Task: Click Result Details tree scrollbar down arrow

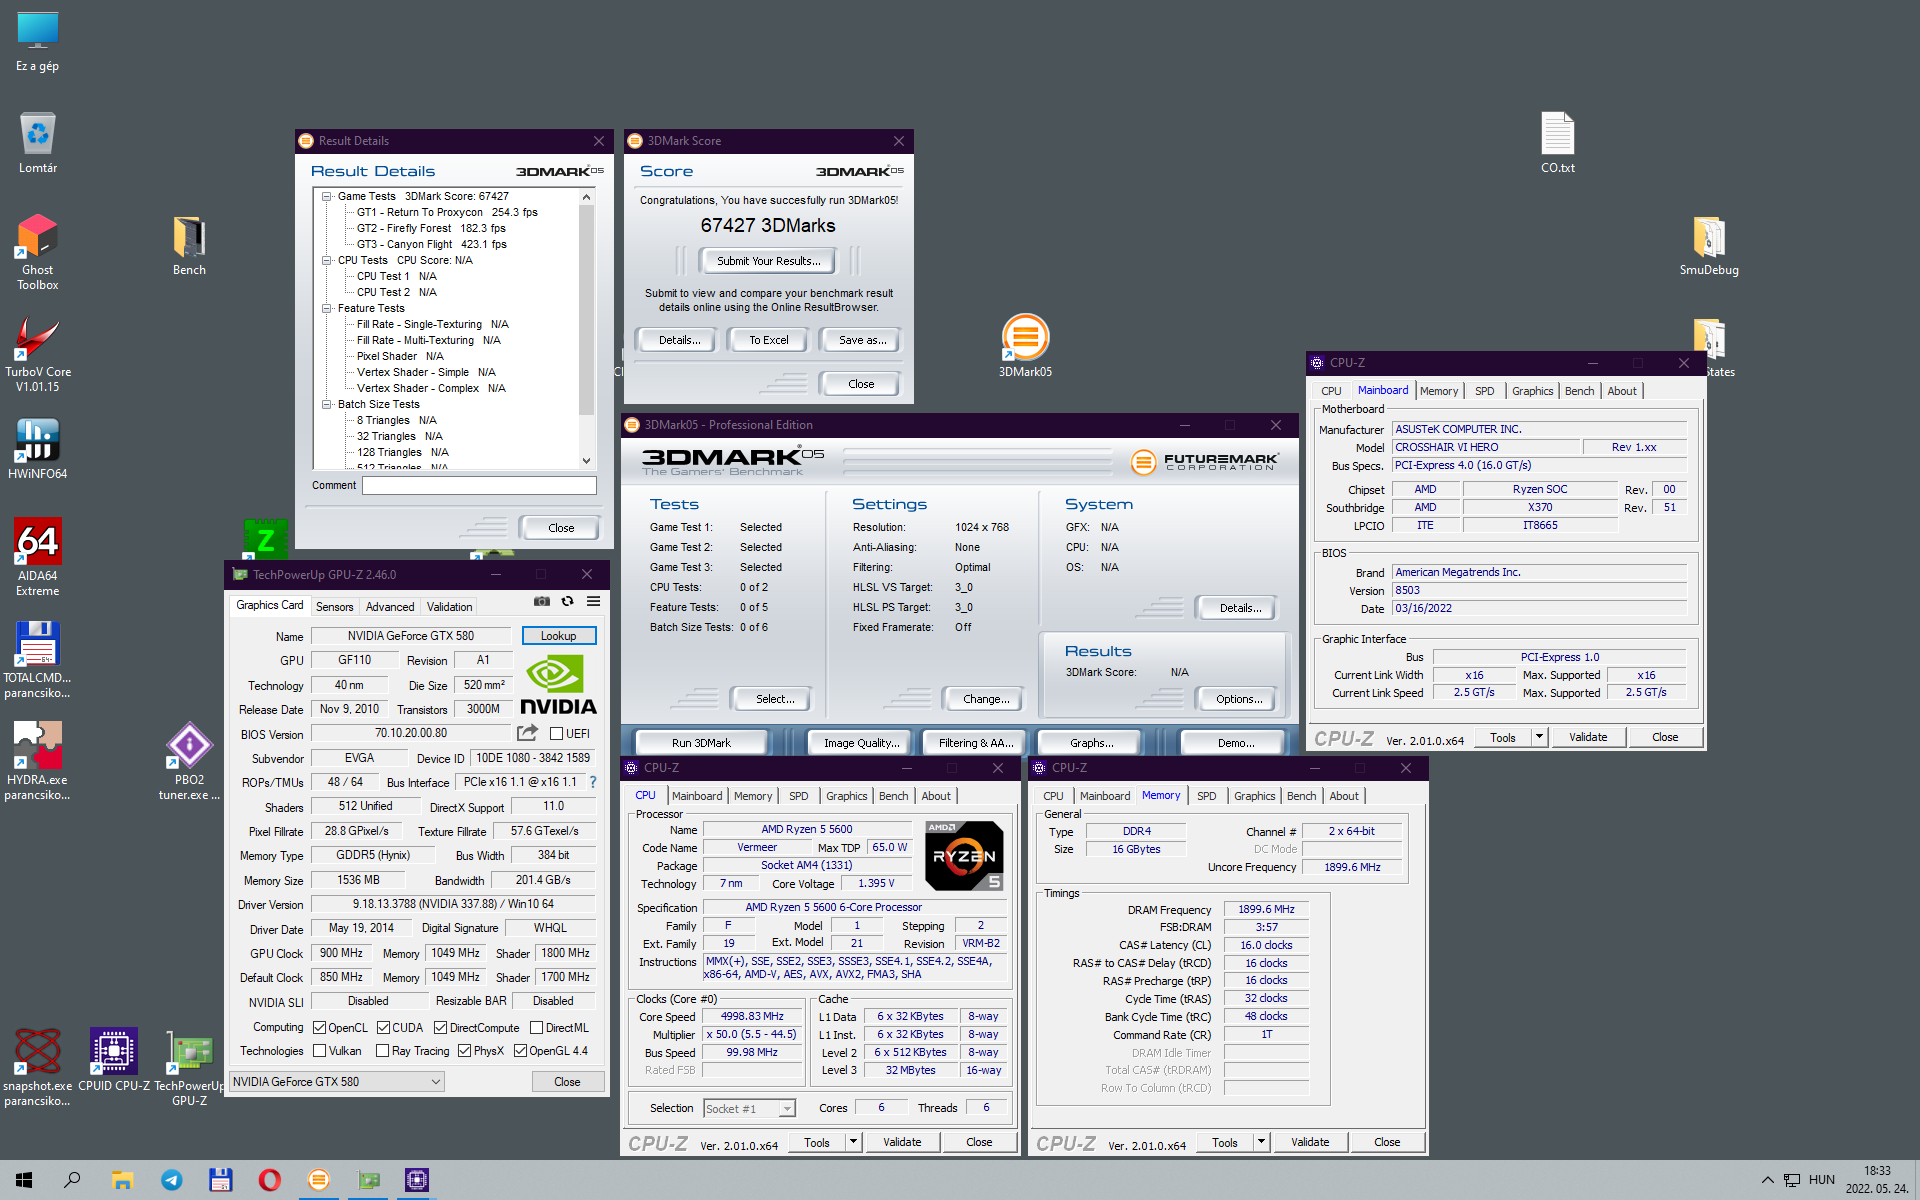Action: pos(586,461)
